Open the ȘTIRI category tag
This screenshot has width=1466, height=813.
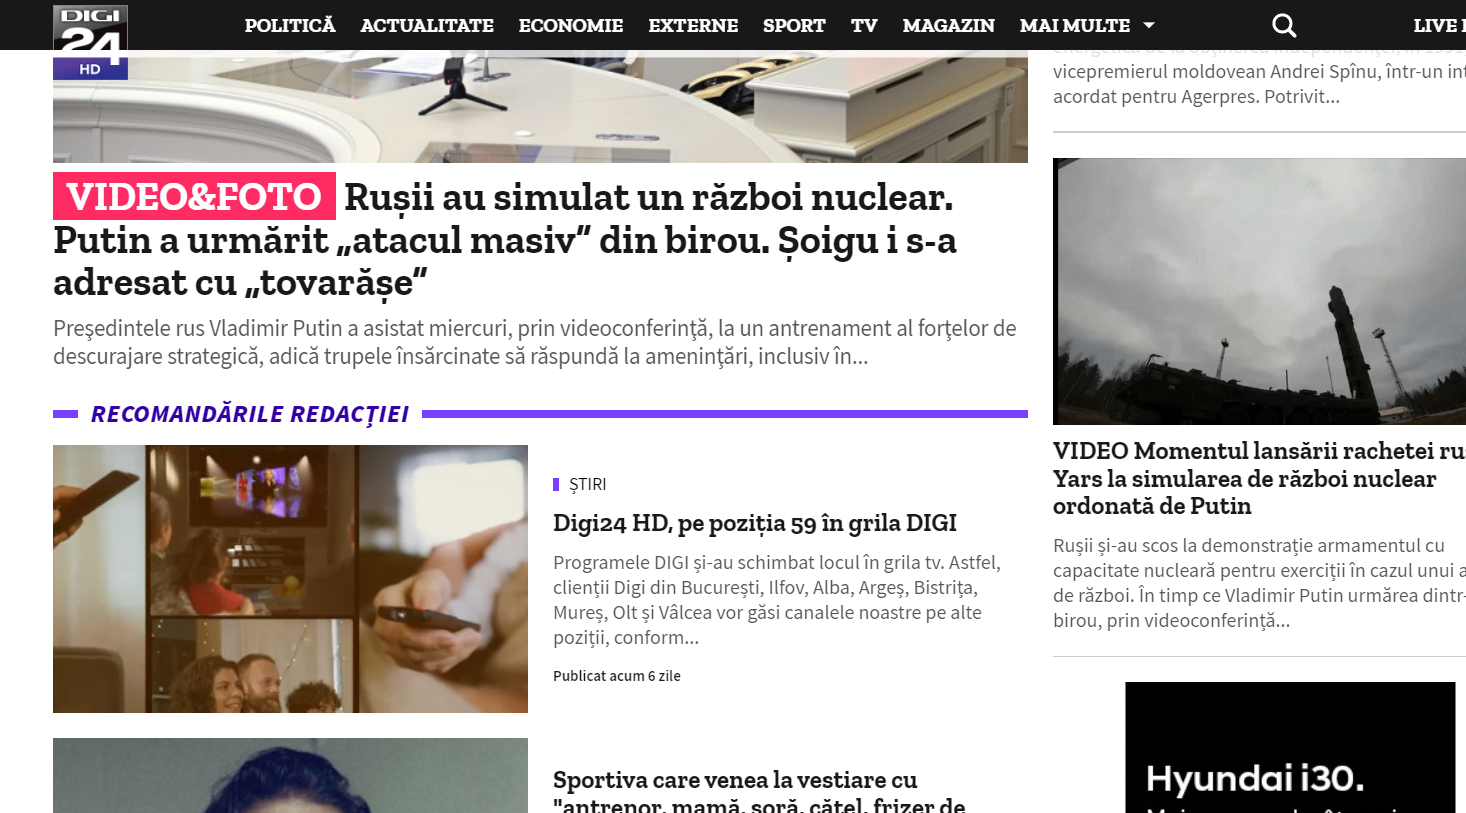(587, 484)
